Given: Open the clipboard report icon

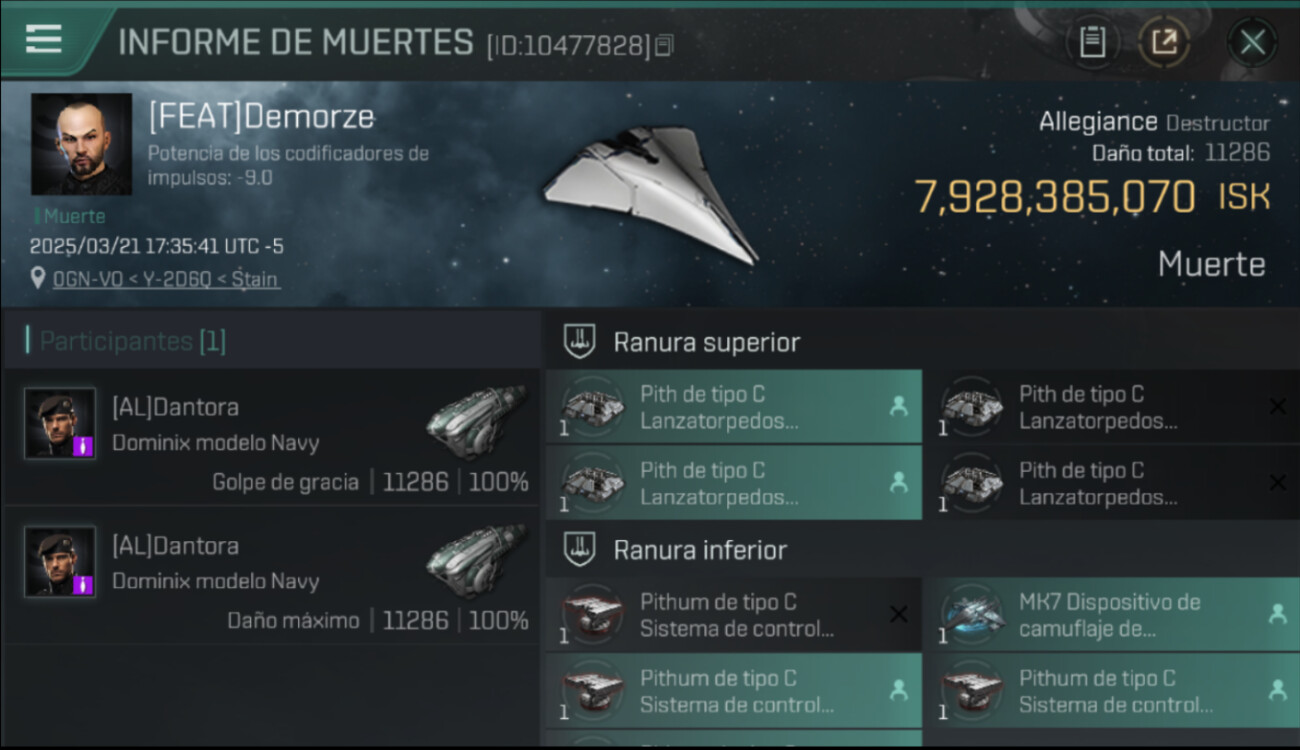Looking at the screenshot, I should [x=1093, y=42].
